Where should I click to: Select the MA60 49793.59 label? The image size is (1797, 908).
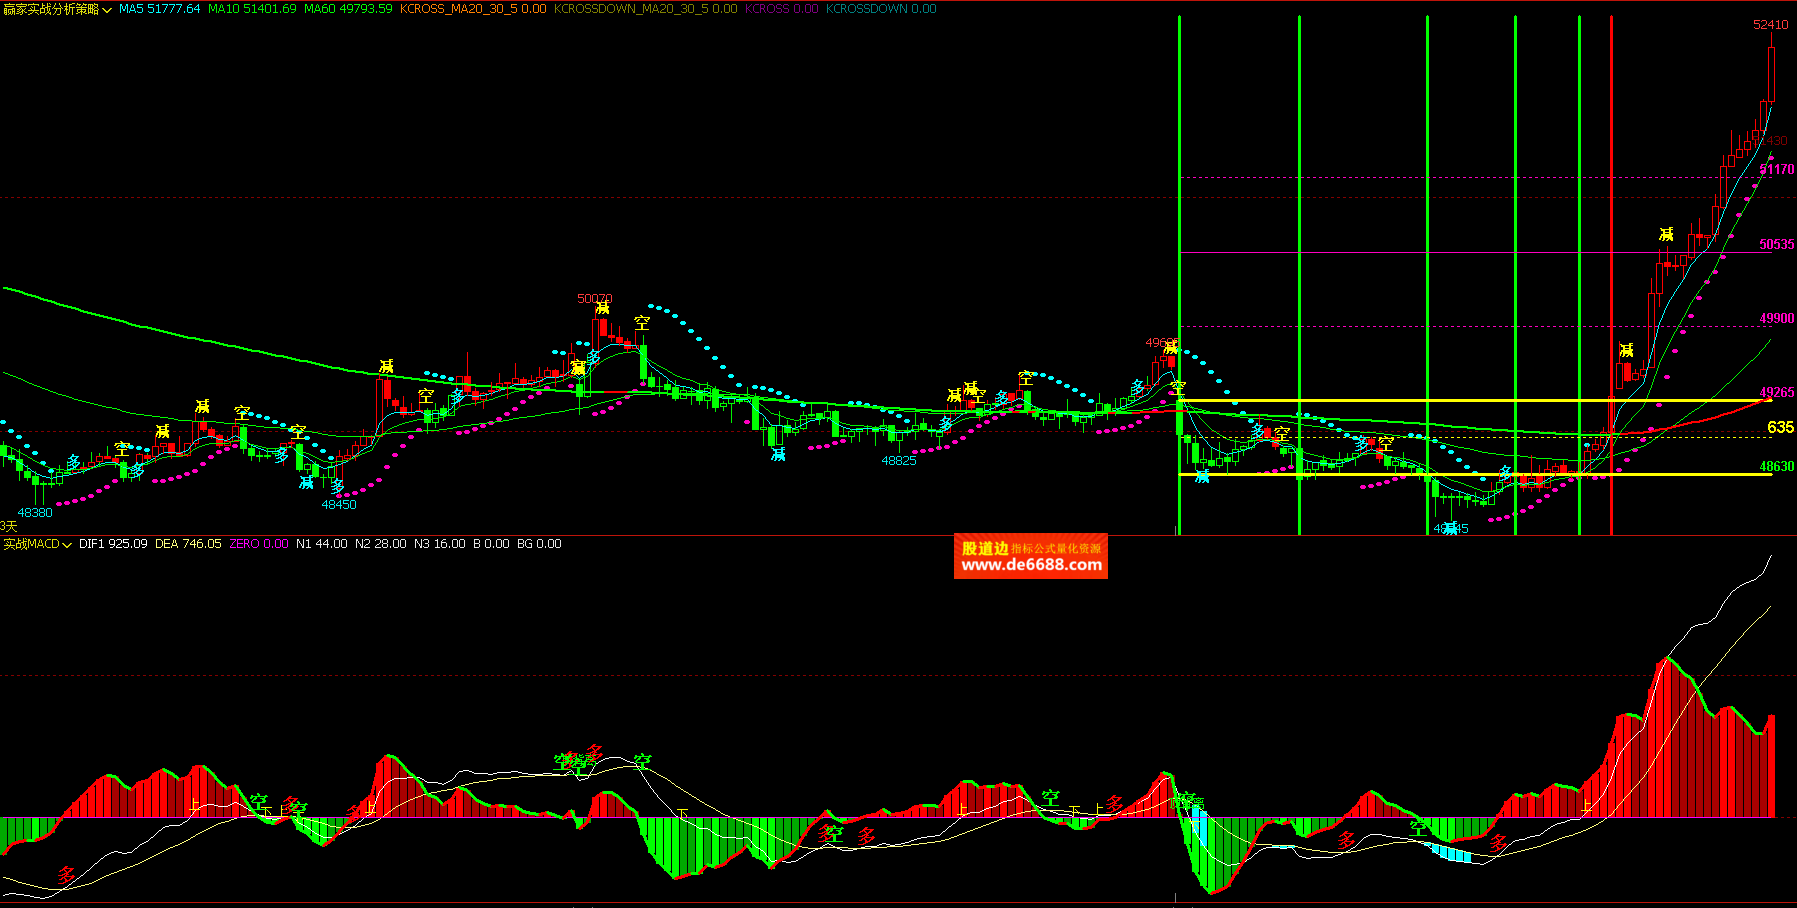point(348,9)
